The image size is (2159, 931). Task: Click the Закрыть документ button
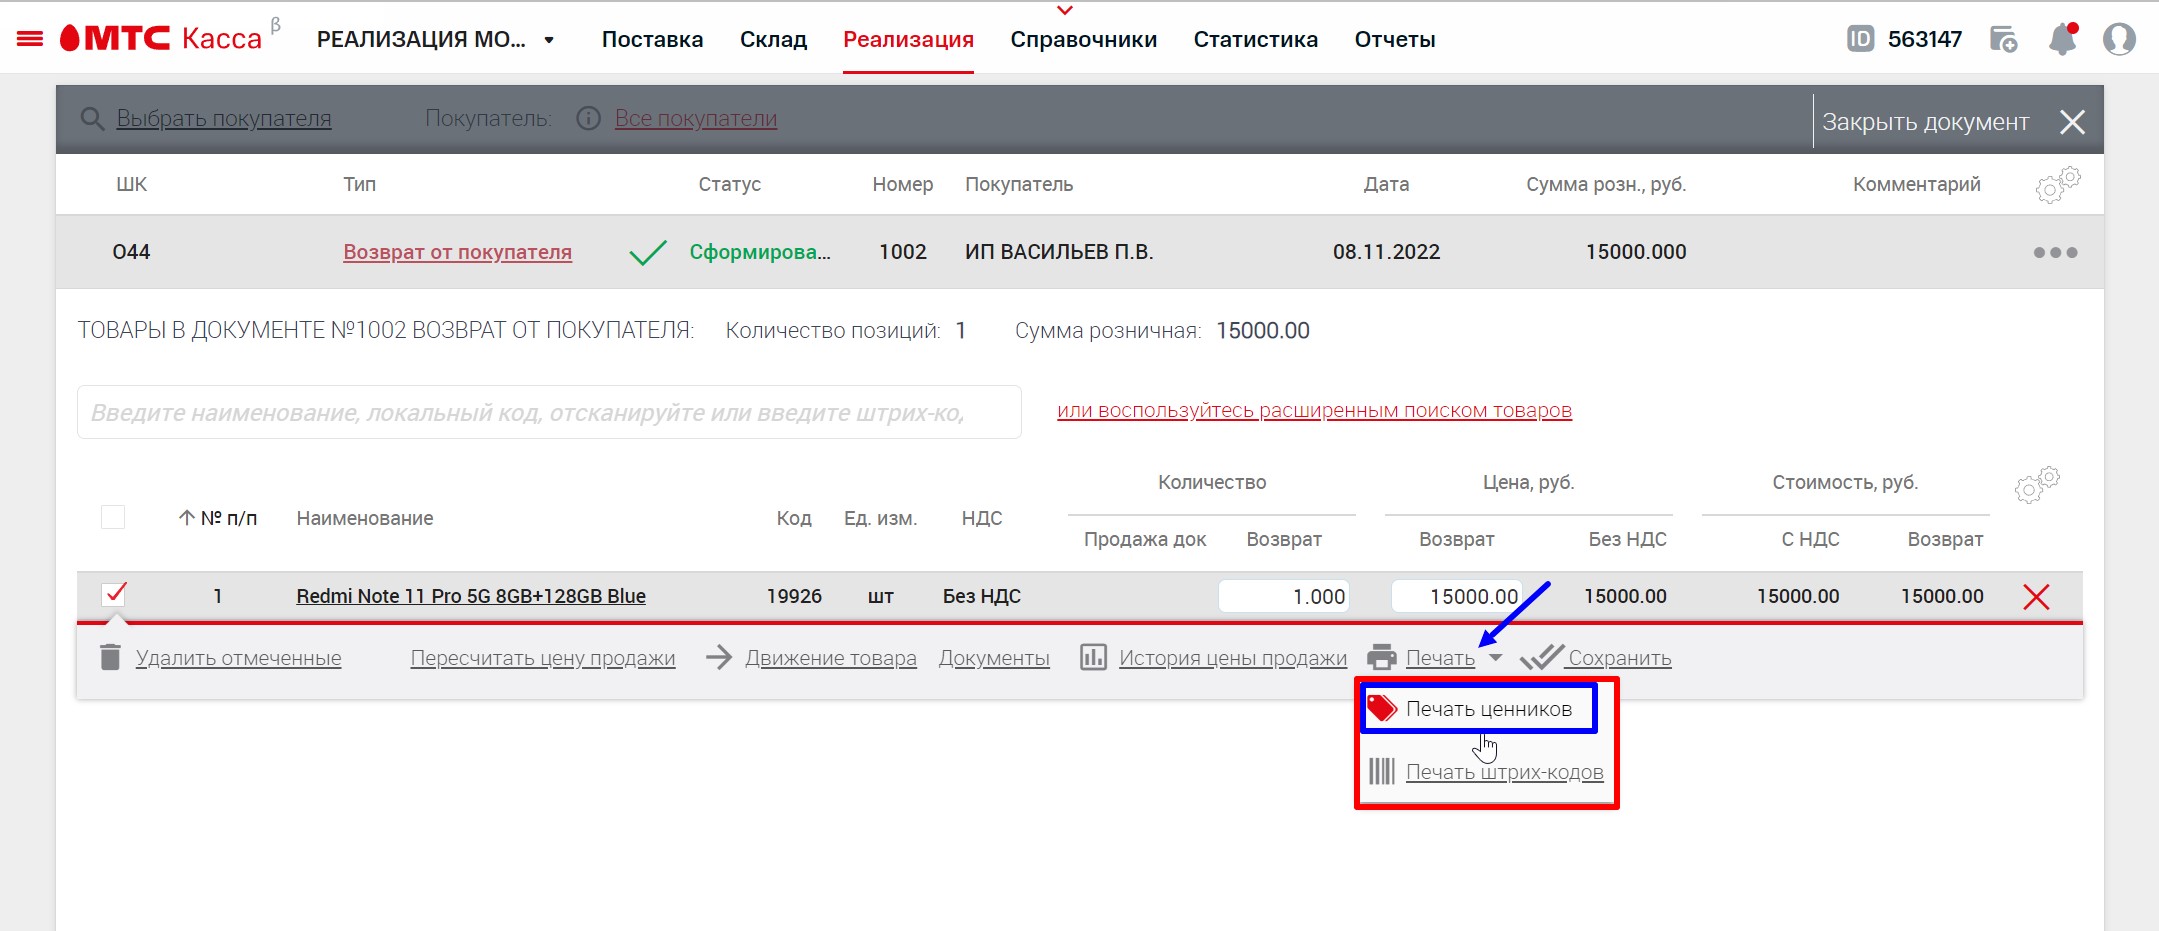coord(1925,122)
